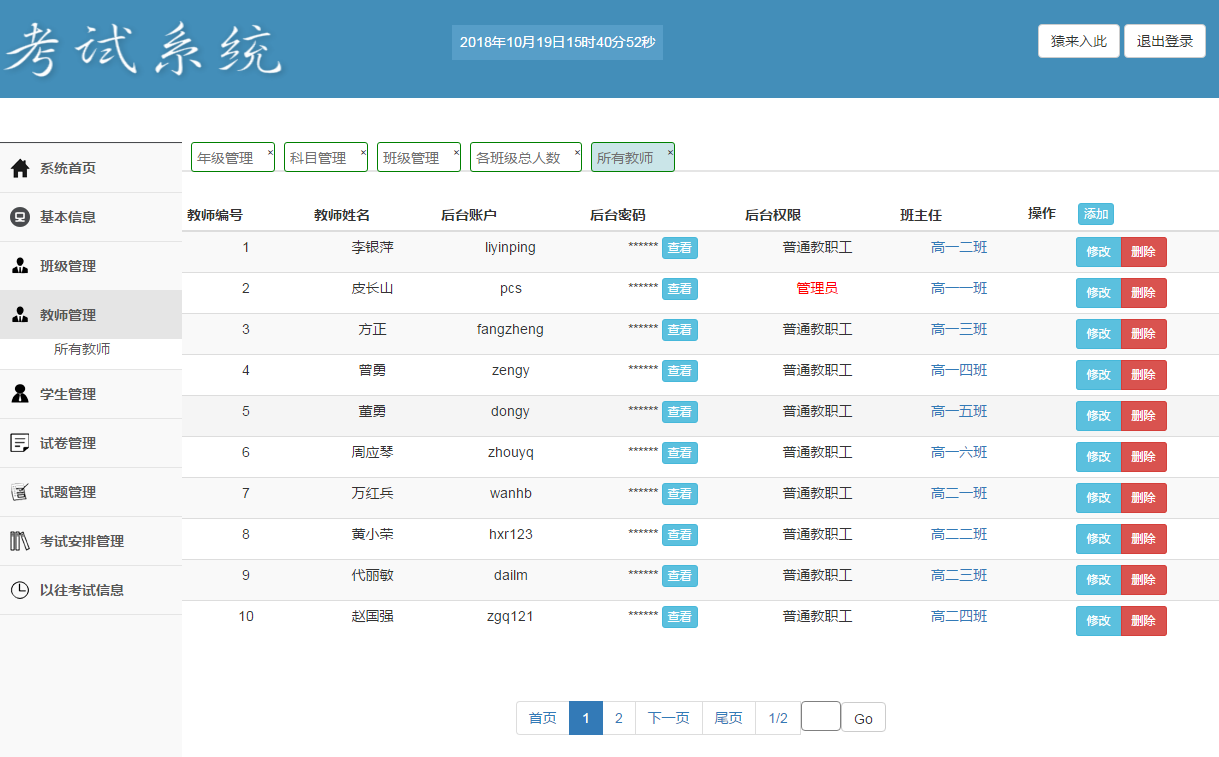Click the home icon beside 系统首页
Viewport: 1219px width, 757px height.
pyautogui.click(x=20, y=168)
